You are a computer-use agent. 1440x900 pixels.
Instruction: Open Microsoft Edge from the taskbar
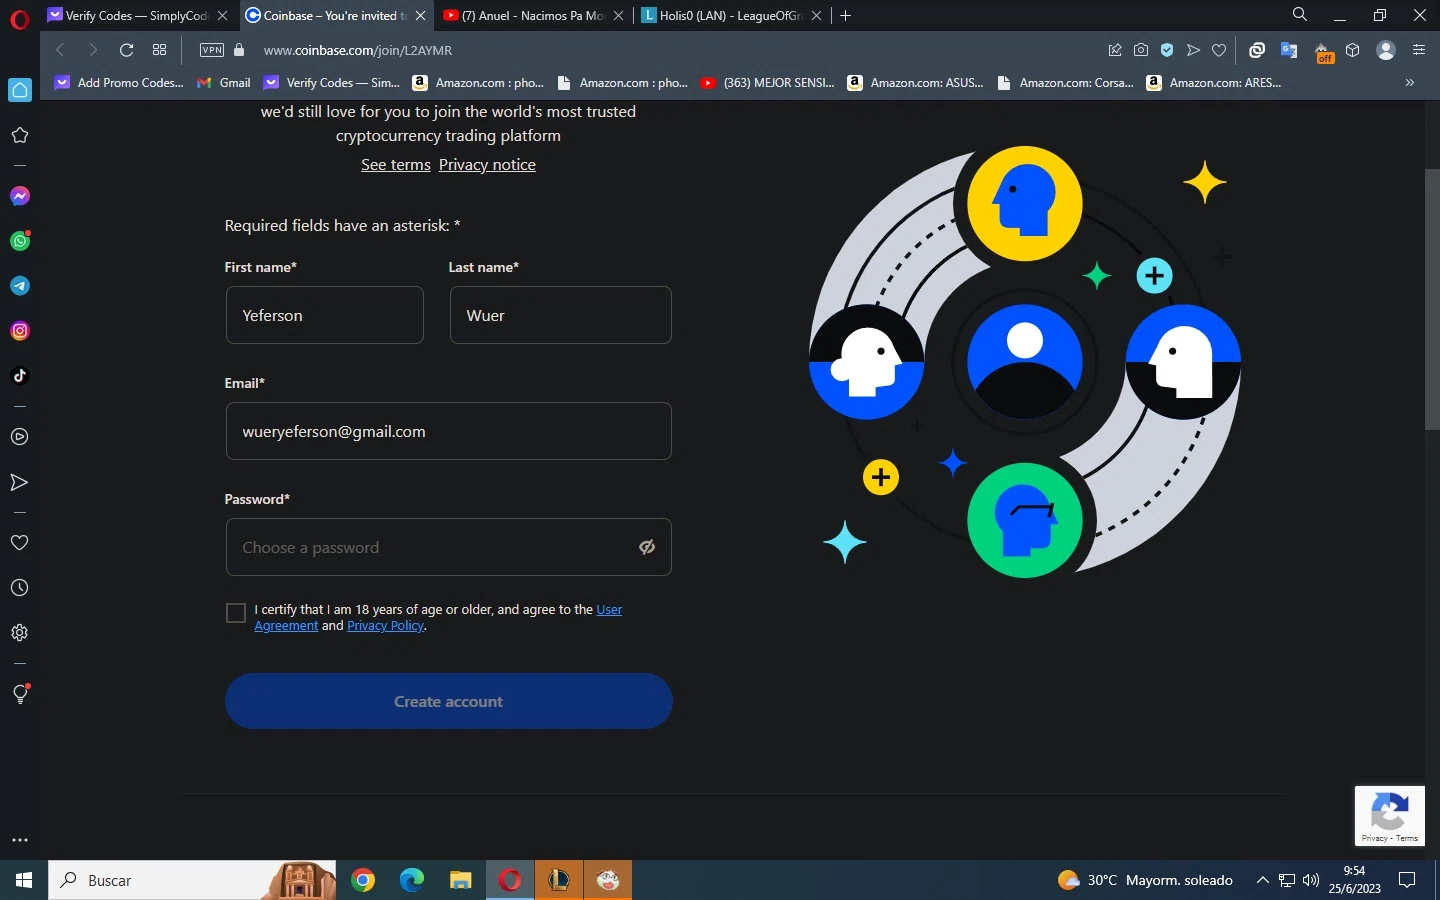[412, 880]
